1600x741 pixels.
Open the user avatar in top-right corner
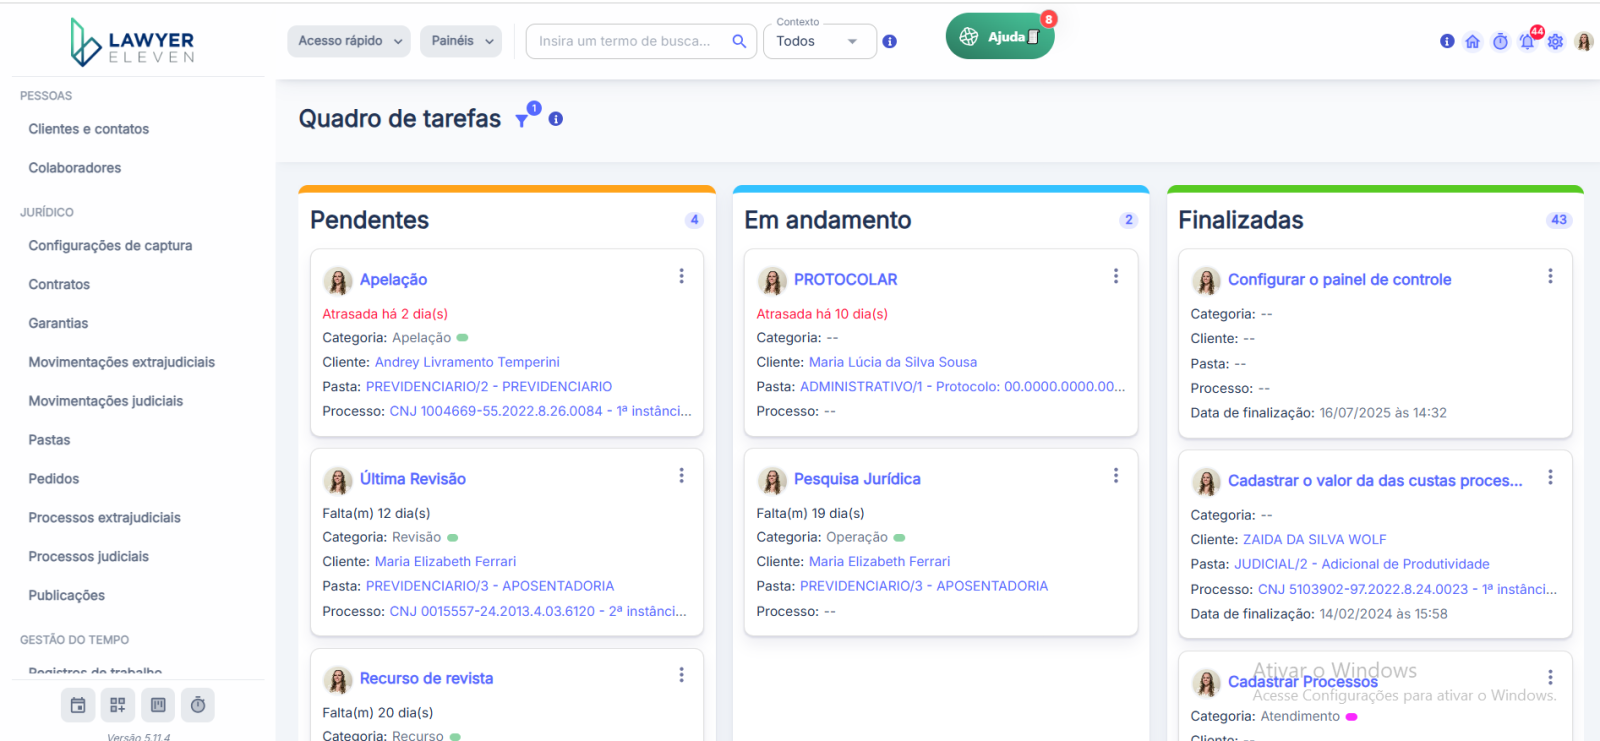pyautogui.click(x=1584, y=42)
